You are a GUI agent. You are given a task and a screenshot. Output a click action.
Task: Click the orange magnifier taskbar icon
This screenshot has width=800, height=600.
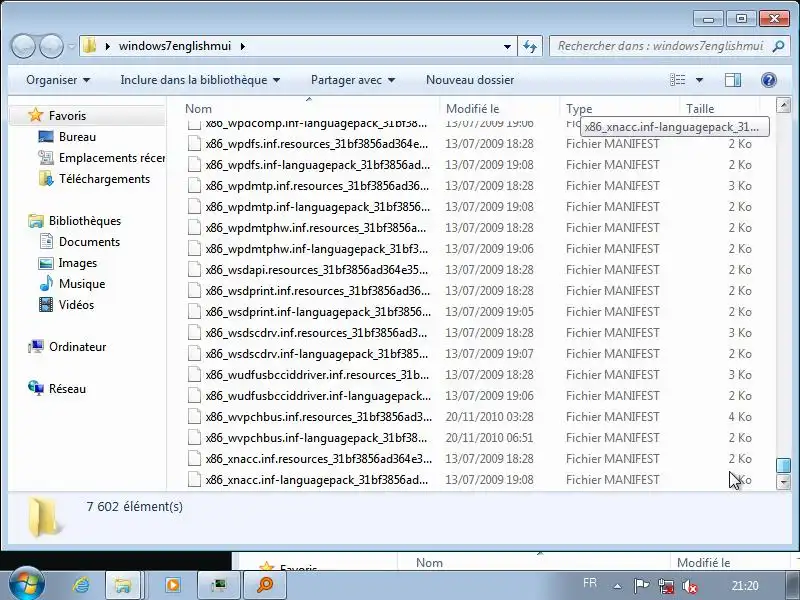pyautogui.click(x=264, y=585)
